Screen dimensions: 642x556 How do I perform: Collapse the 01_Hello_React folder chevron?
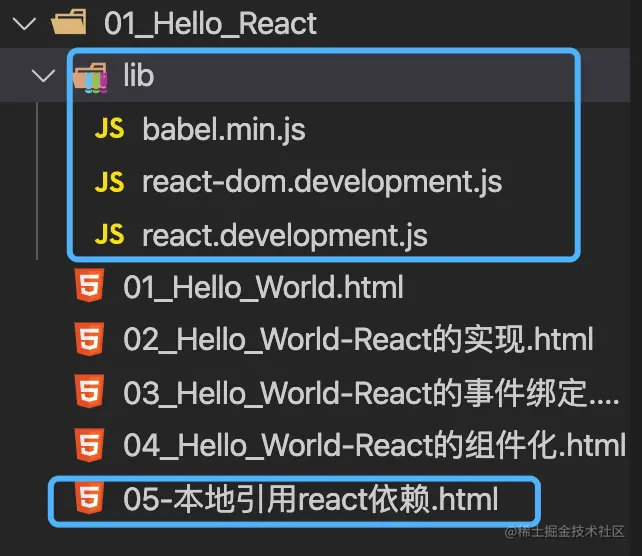point(25,24)
